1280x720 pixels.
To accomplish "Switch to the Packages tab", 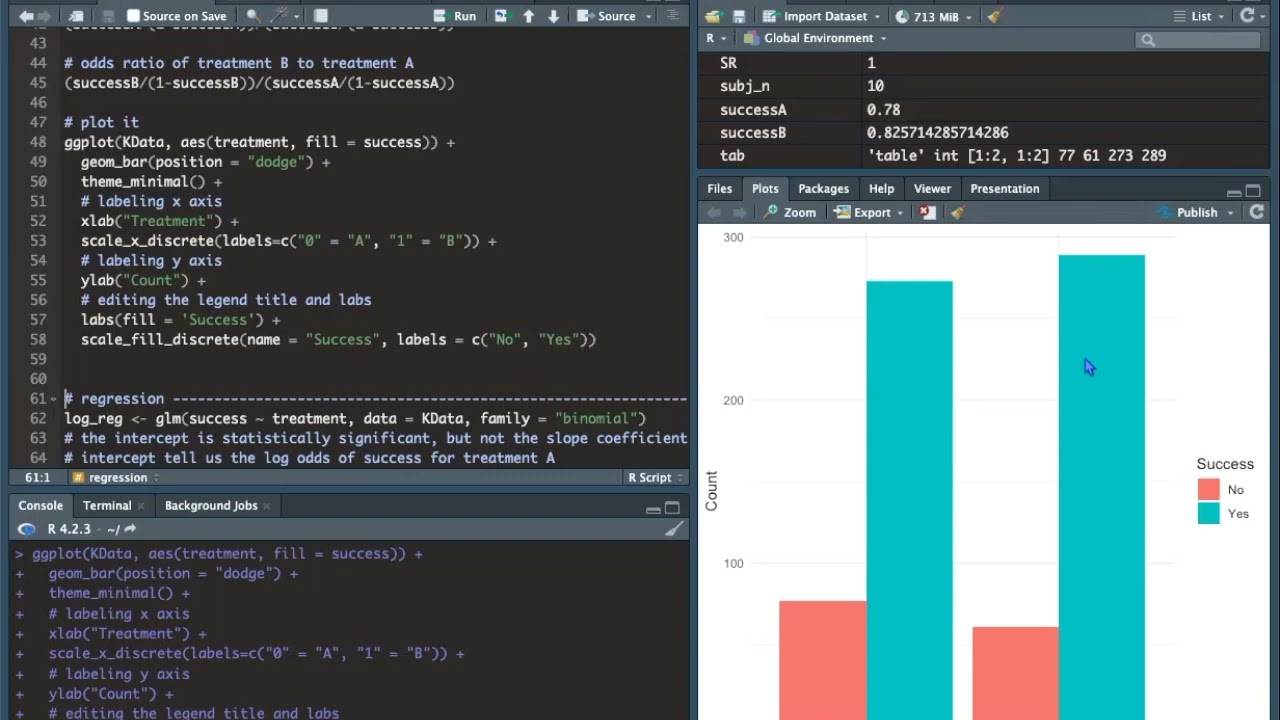I will [823, 189].
